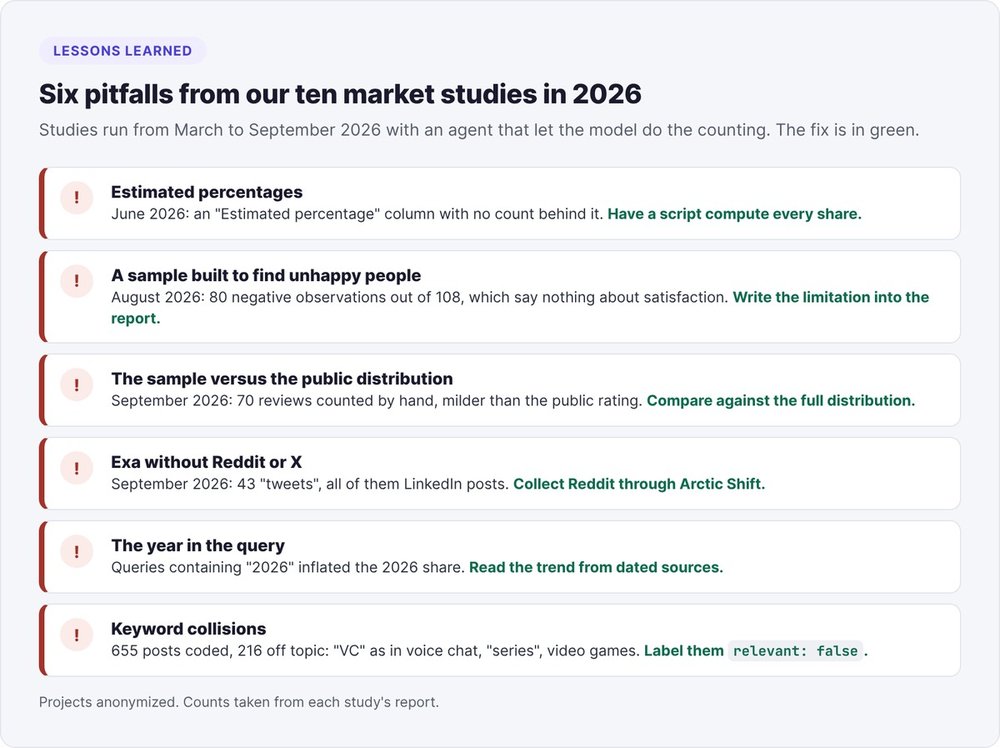
Task: Select the main headline about six pitfalls
Action: [340, 94]
